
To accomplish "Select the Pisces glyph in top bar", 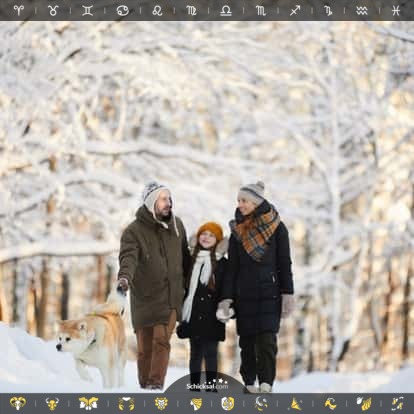I will coord(396,10).
